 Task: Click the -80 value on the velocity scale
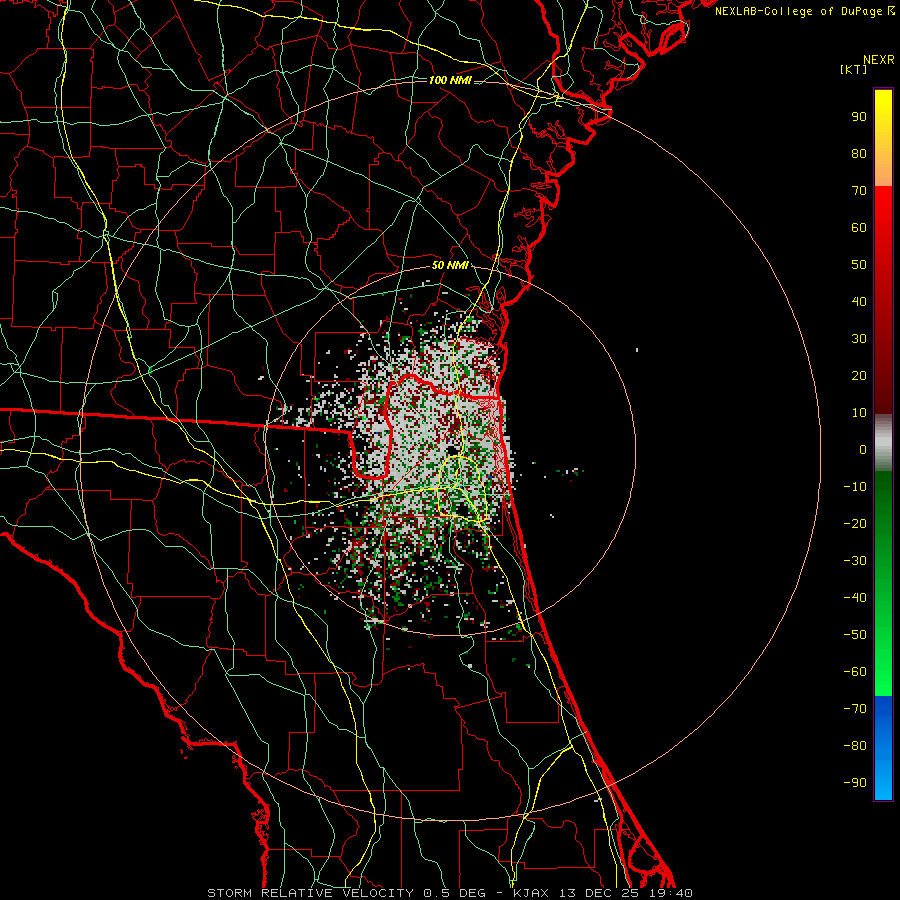point(855,746)
